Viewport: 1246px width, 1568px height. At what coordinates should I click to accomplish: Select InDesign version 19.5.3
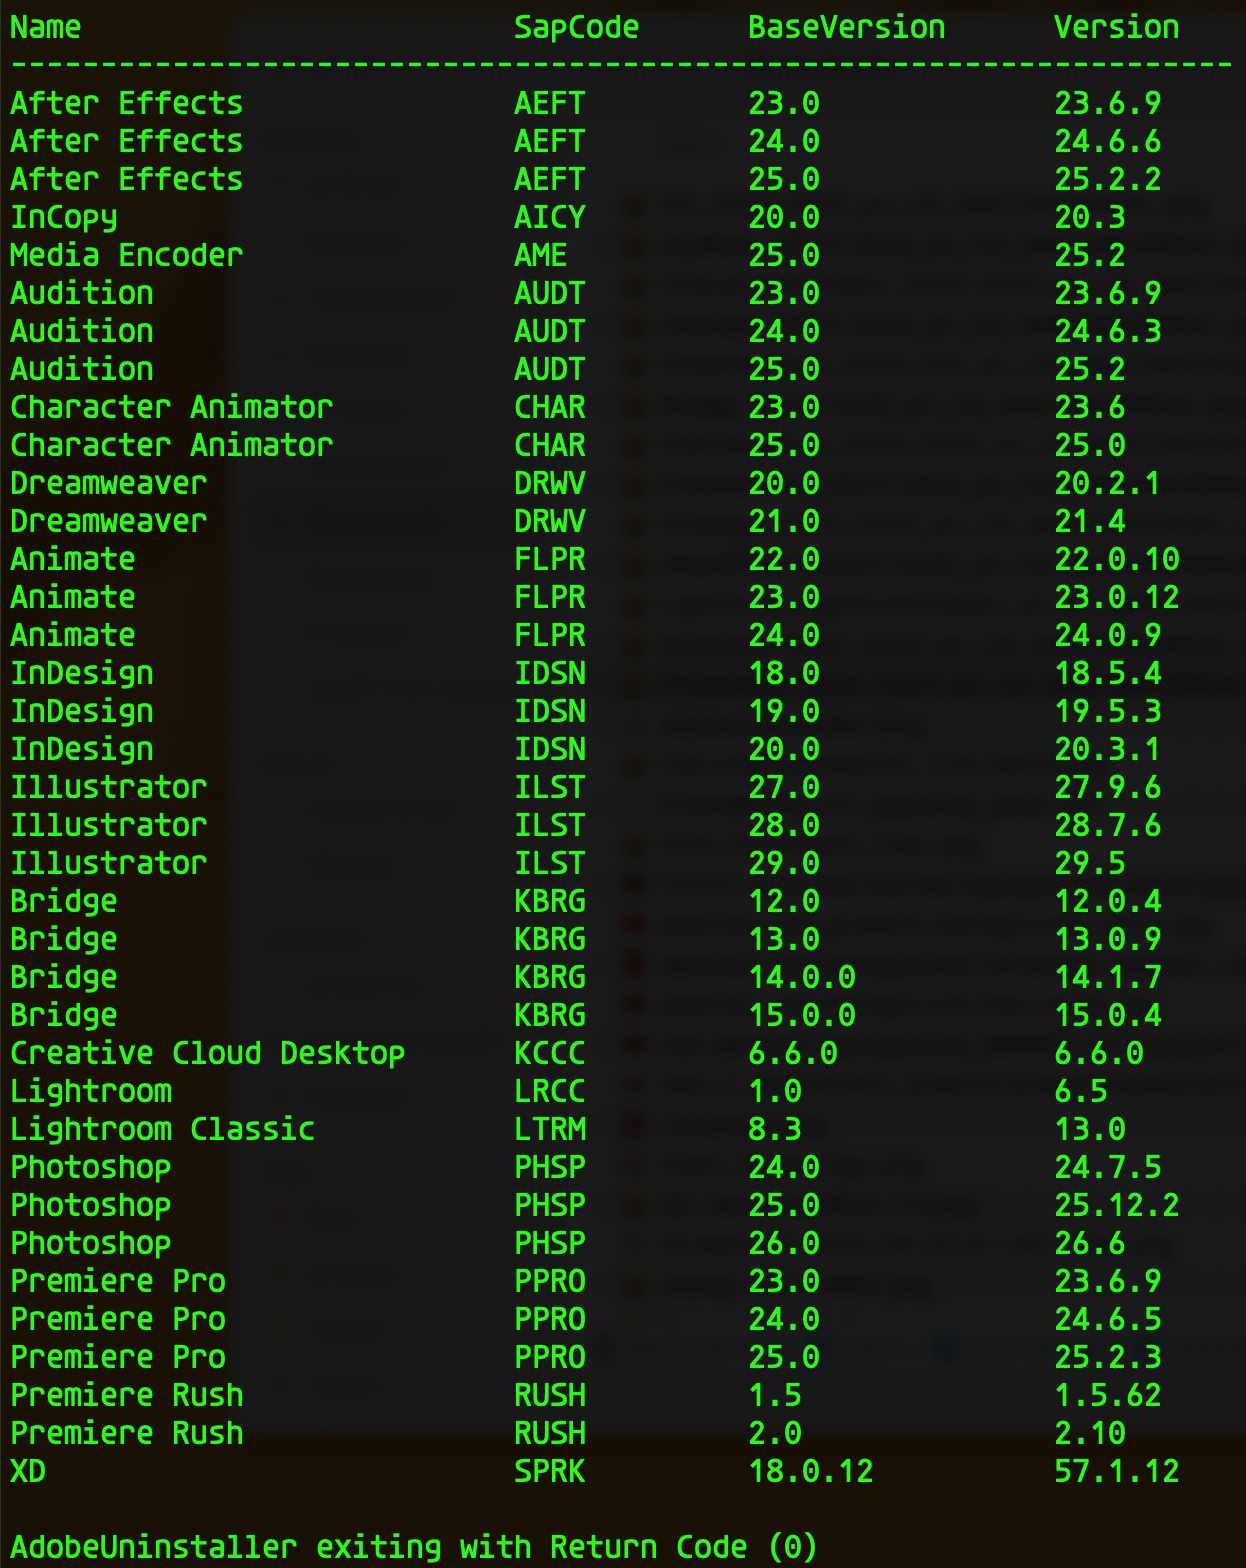(1107, 711)
